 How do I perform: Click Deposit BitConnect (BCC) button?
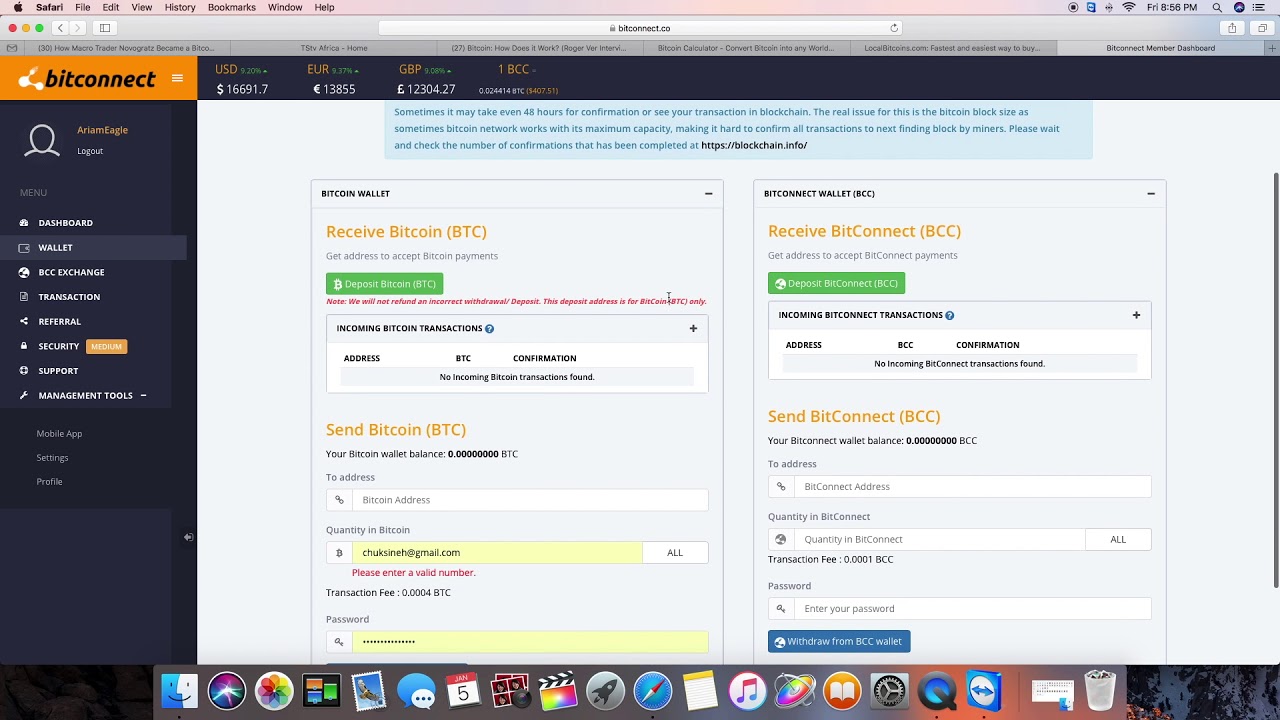[x=836, y=283]
